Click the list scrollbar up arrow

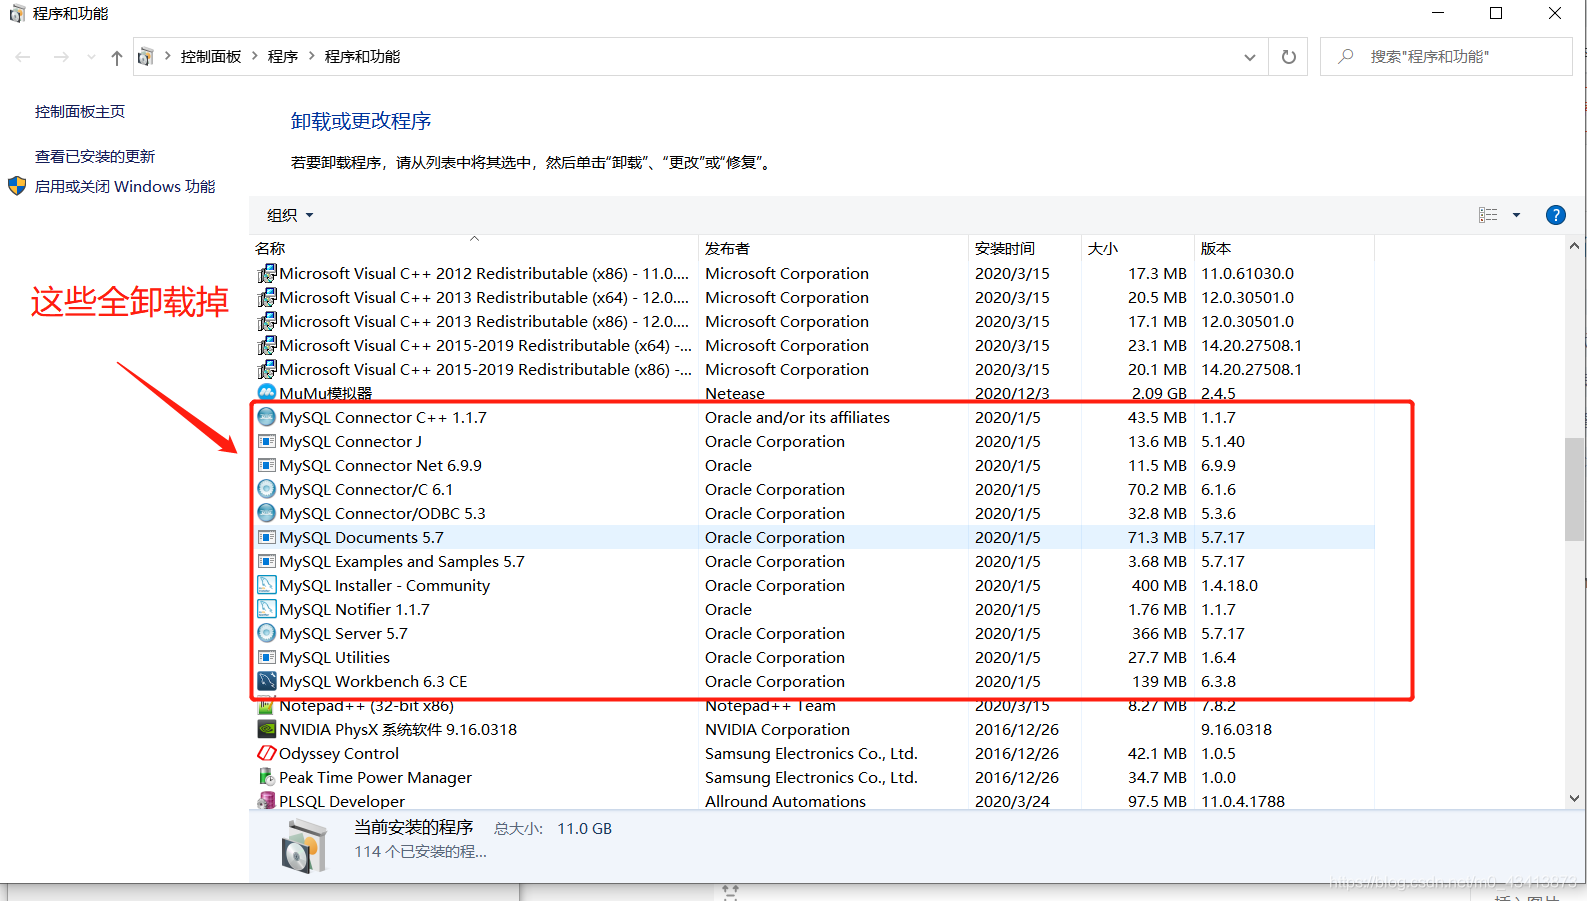[1574, 246]
